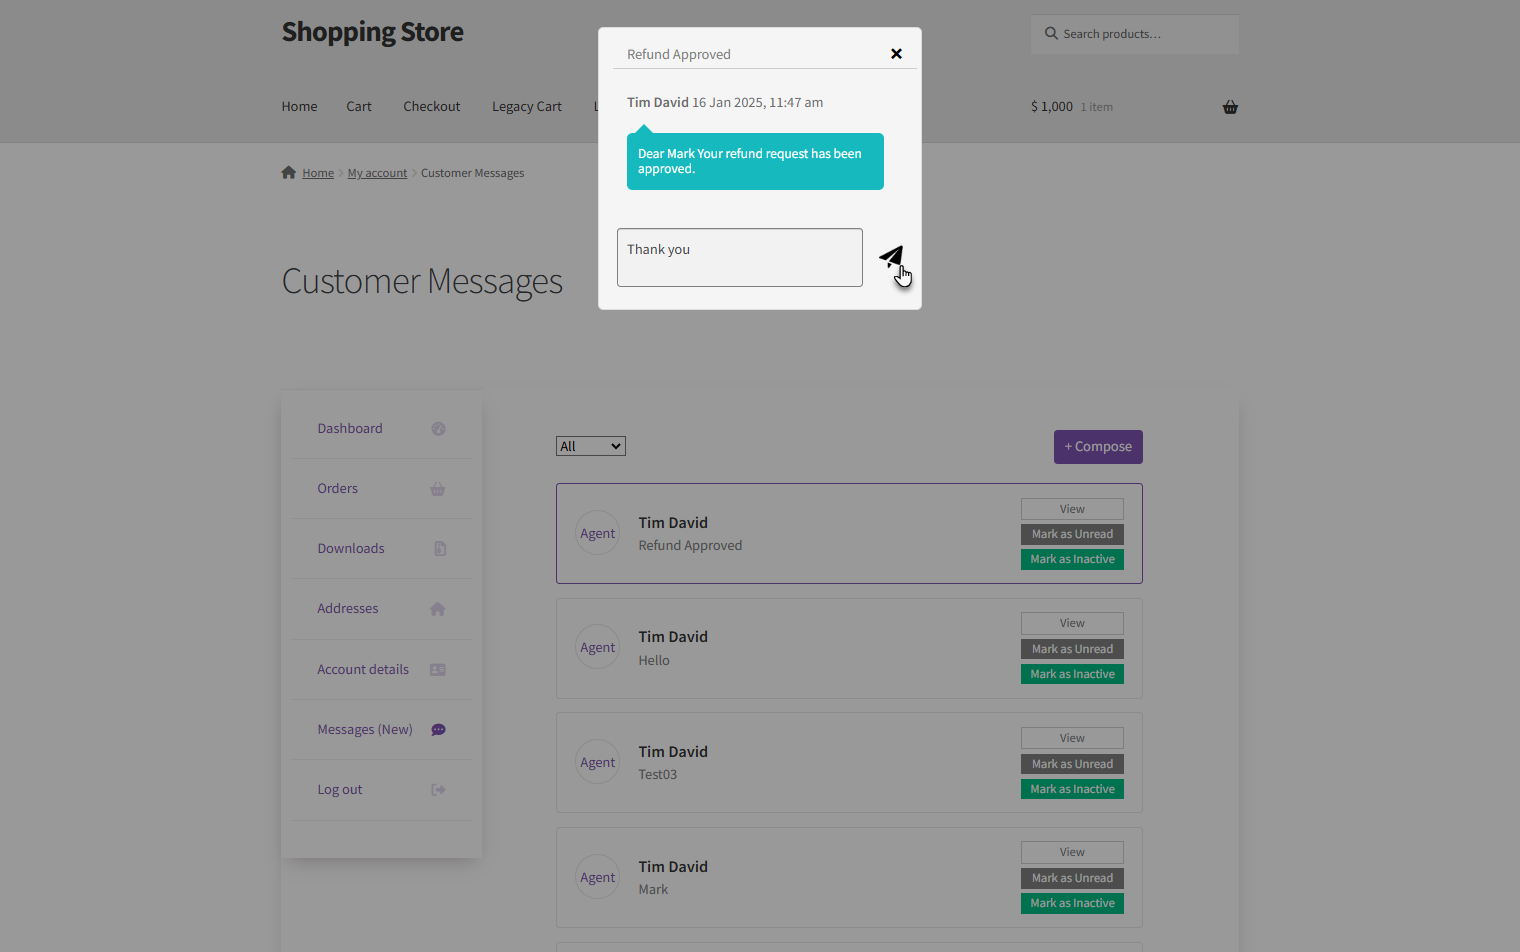Image resolution: width=1520 pixels, height=952 pixels.
Task: View the Test03 message
Action: pos(1072,738)
